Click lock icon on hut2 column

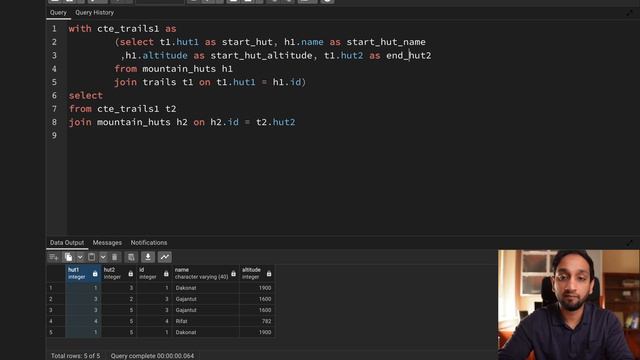click(131, 273)
